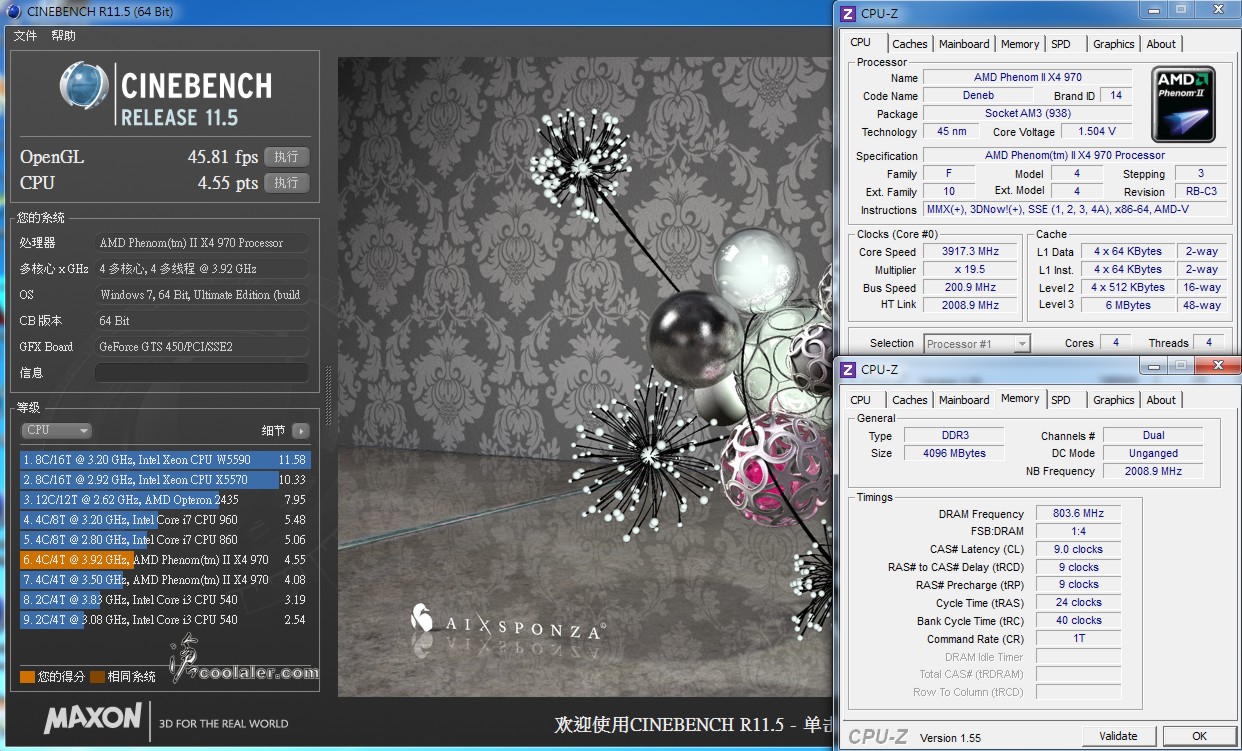The image size is (1242, 751).
Task: Click the CAS# Latency value 9.0 clocks
Action: click(1078, 549)
